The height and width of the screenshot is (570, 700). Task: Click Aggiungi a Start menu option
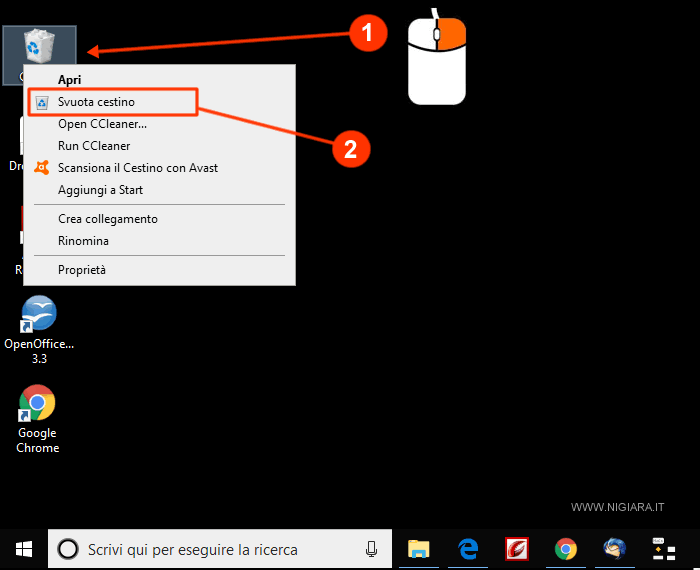pos(100,190)
